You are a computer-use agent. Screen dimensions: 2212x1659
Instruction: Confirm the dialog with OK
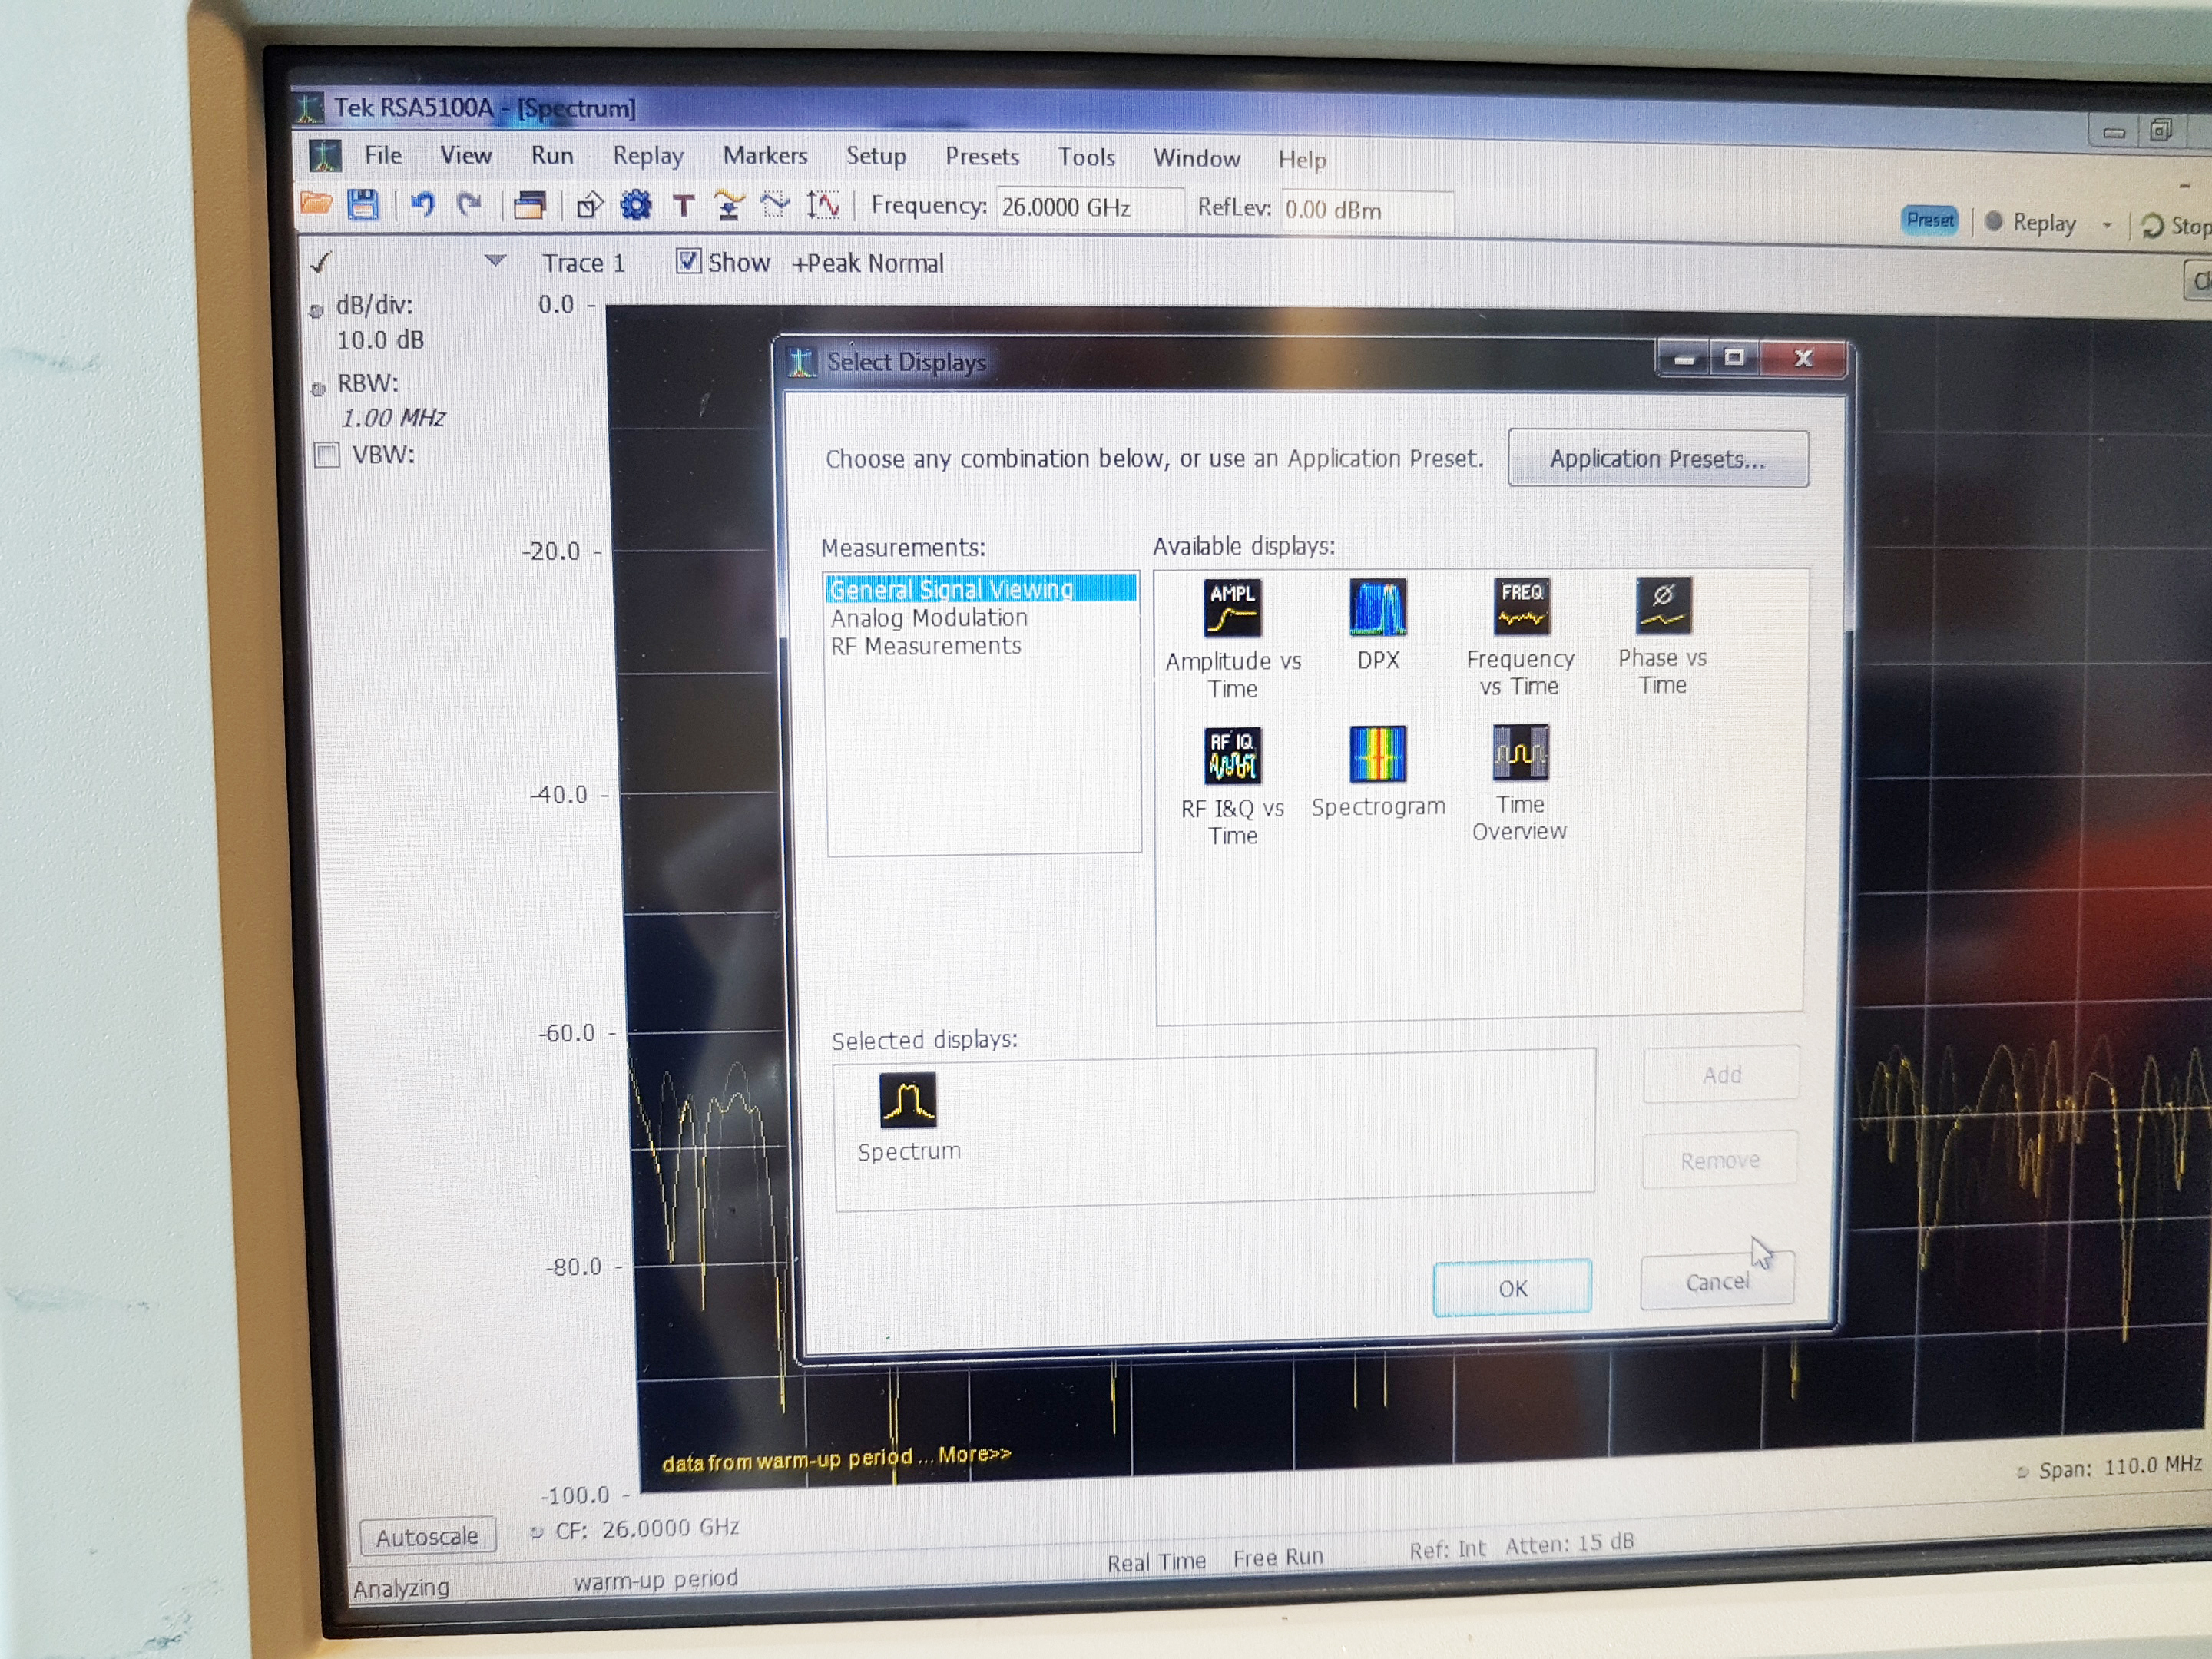1512,1288
